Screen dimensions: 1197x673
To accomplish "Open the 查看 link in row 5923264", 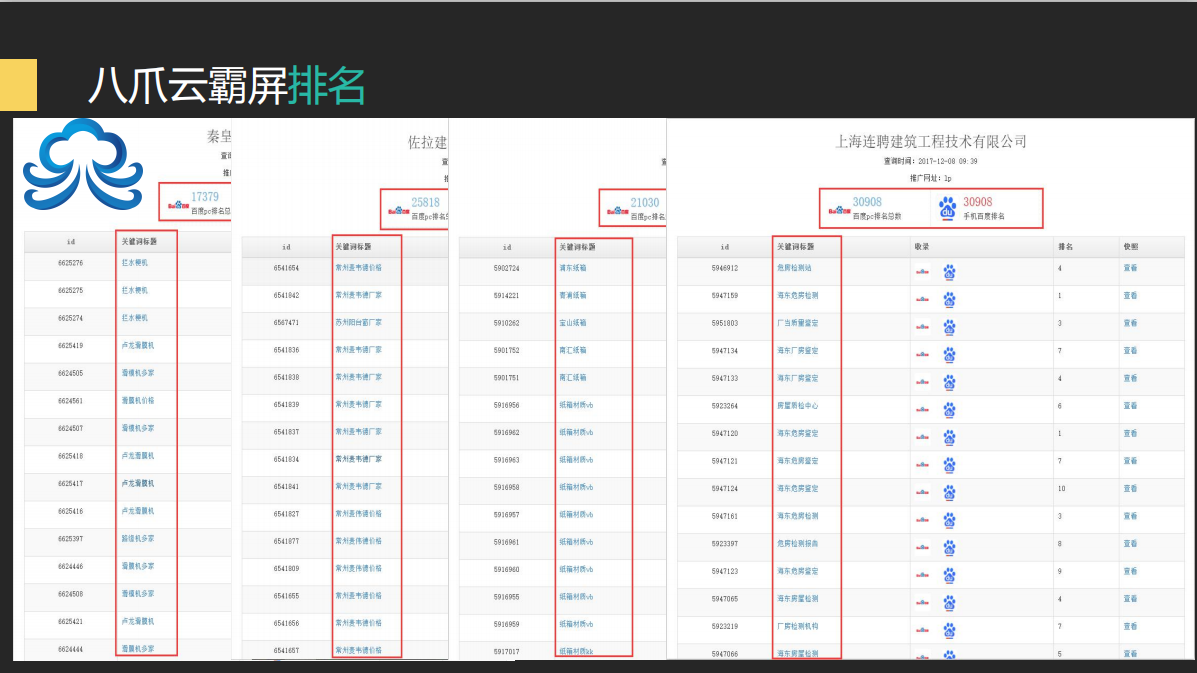I will point(1130,405).
